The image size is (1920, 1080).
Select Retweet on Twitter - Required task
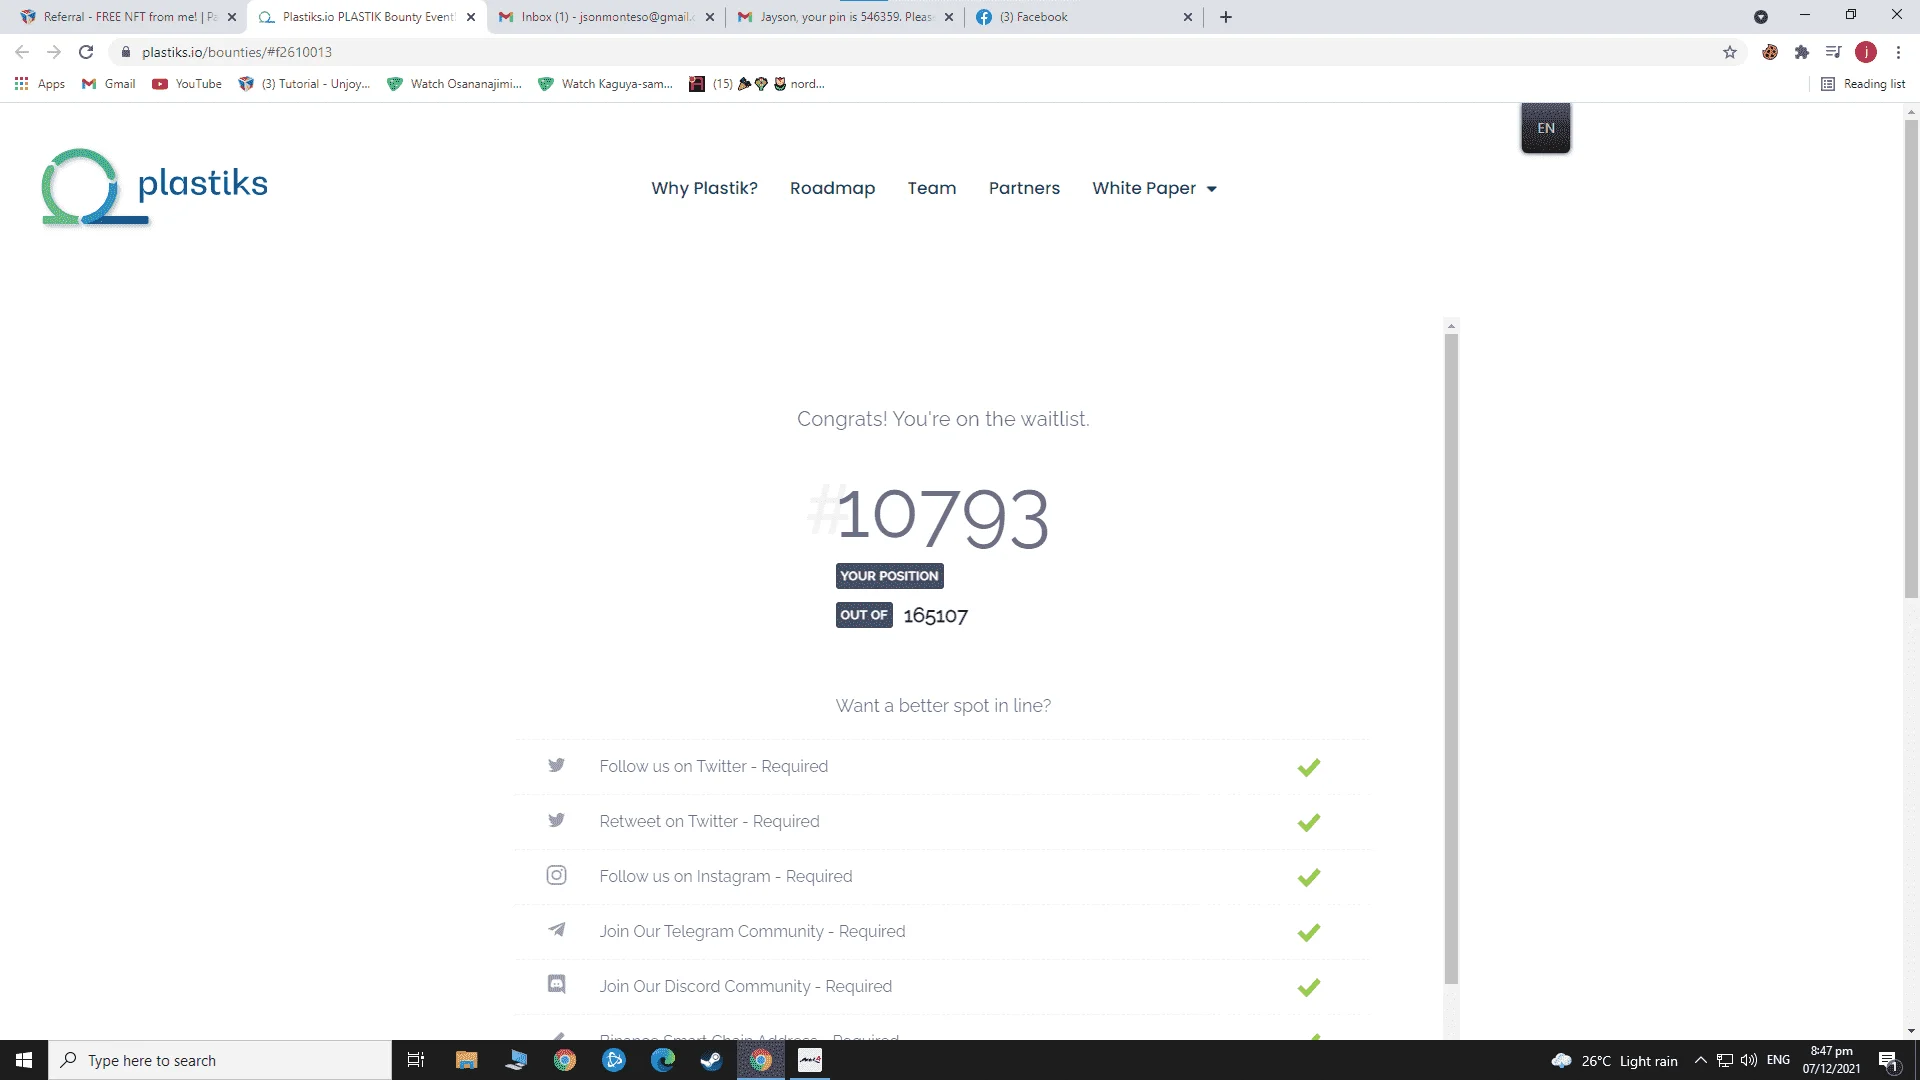[x=942, y=822]
